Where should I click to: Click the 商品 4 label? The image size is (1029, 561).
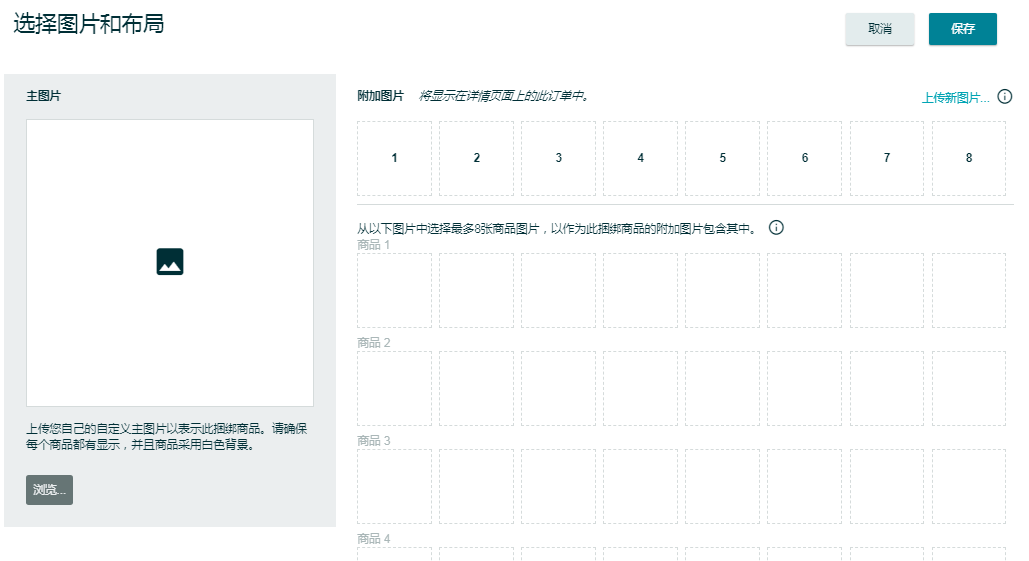373,539
